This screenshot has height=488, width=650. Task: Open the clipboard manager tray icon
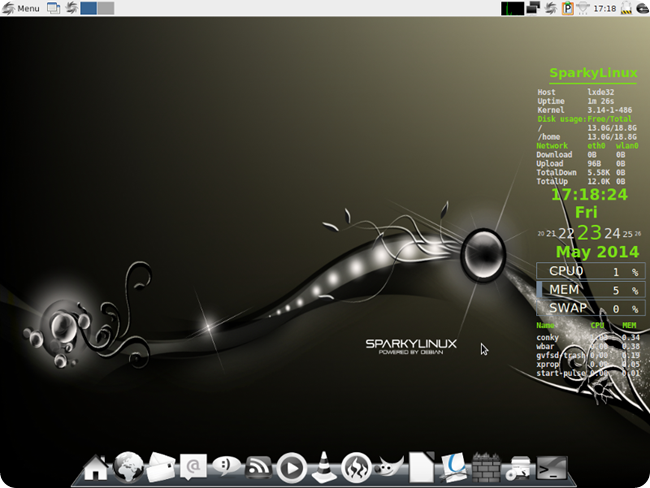pyautogui.click(x=568, y=8)
